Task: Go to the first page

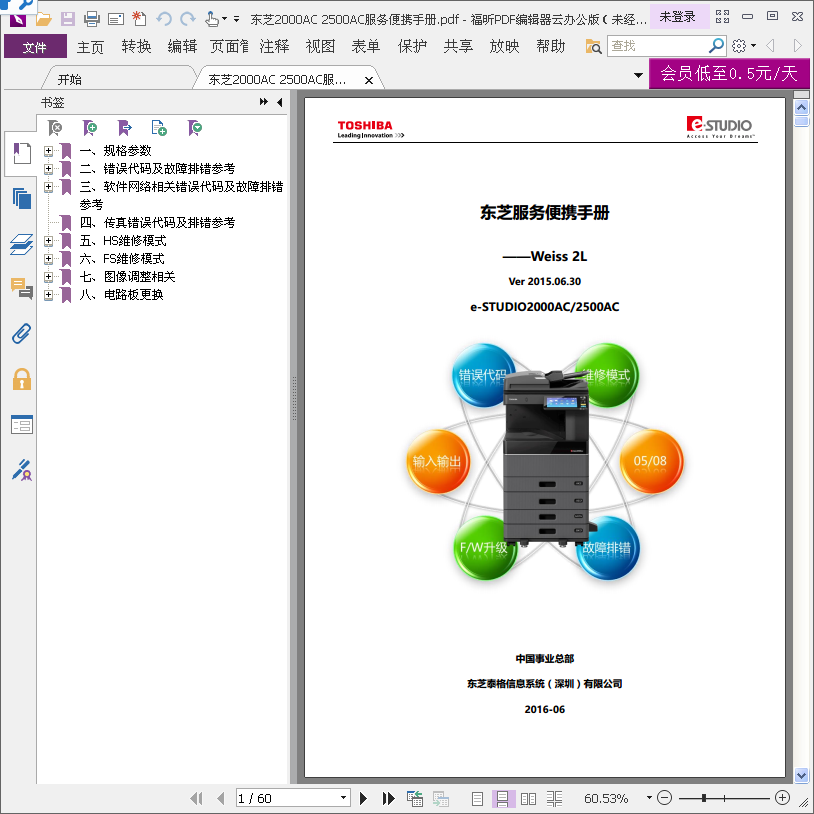Action: pyautogui.click(x=196, y=798)
